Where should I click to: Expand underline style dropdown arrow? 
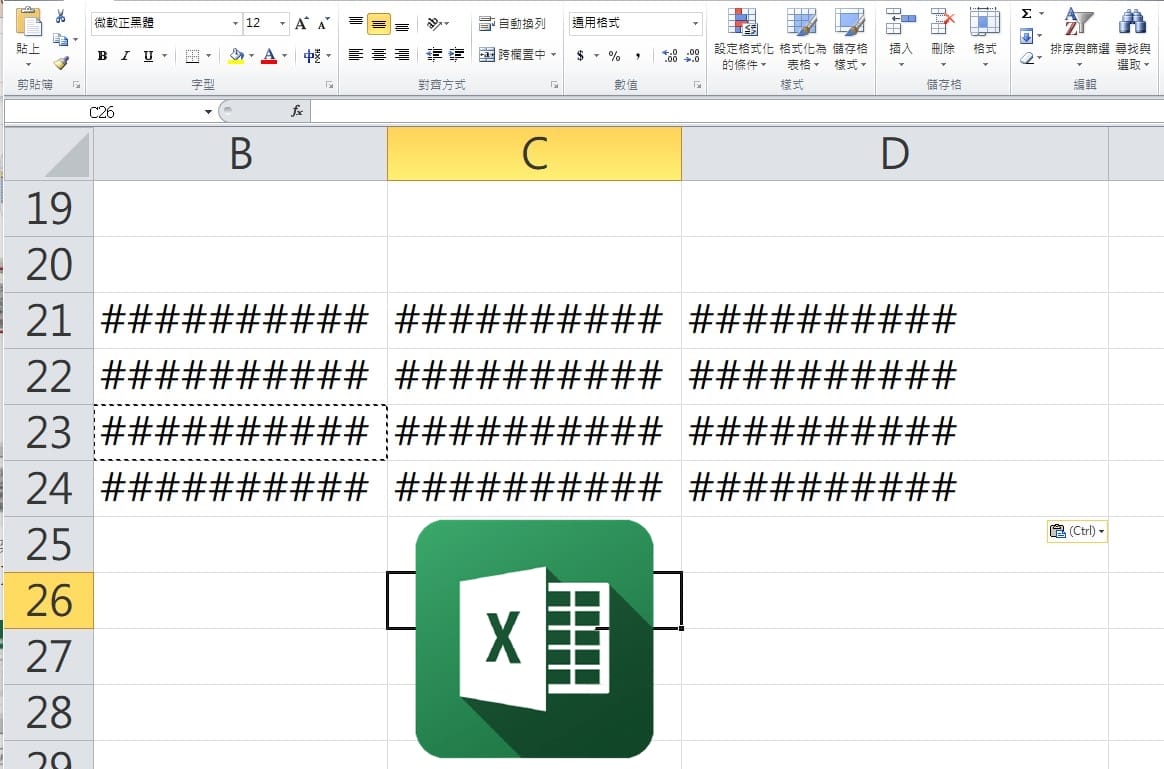coord(165,56)
